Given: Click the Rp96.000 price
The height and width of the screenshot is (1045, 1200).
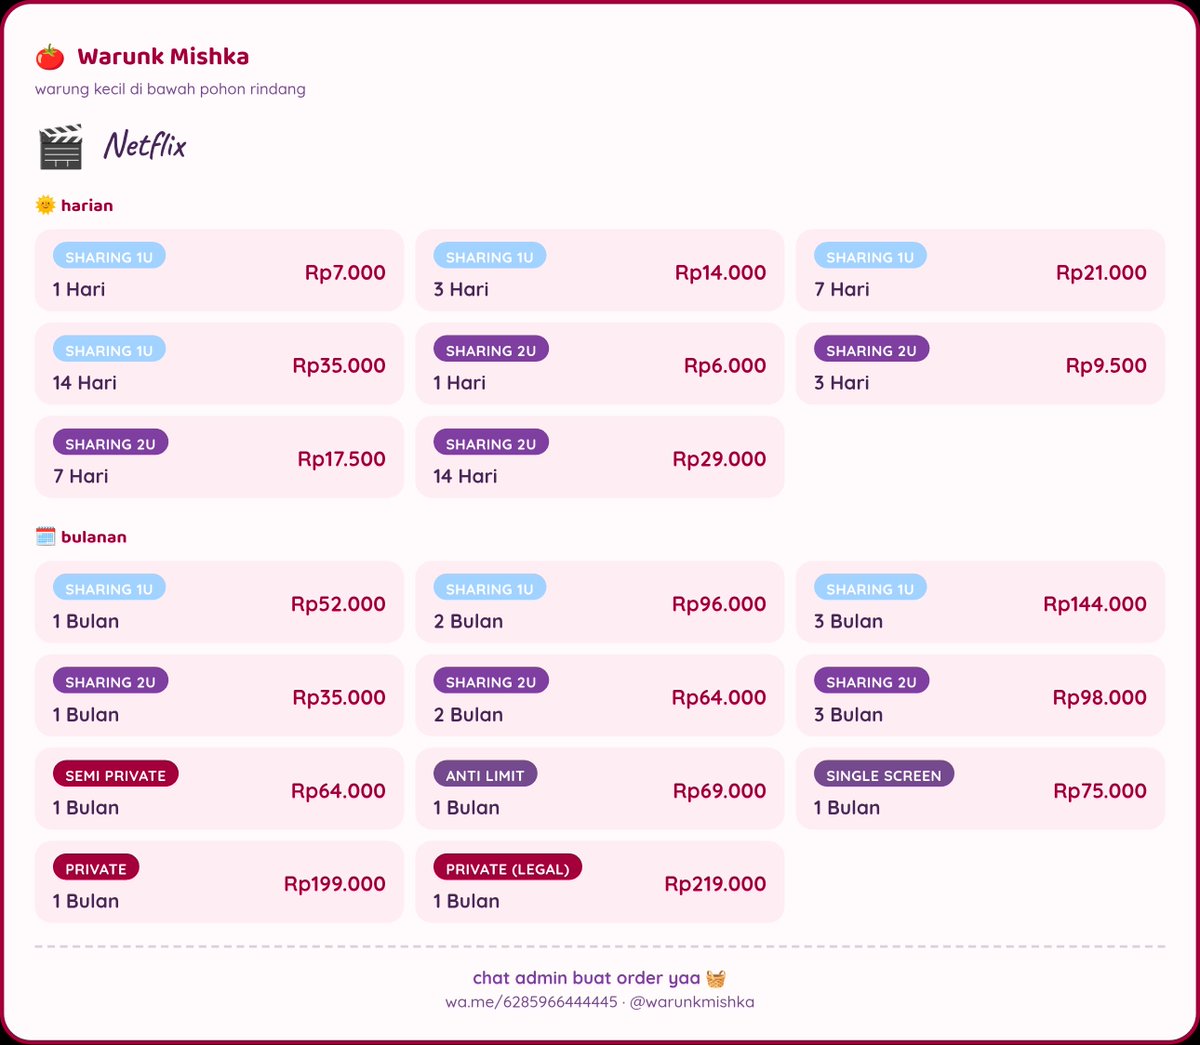Looking at the screenshot, I should [719, 604].
